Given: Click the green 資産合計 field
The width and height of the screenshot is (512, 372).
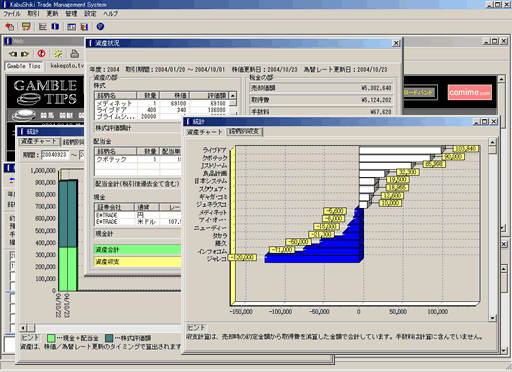Looking at the screenshot, I should [x=137, y=250].
